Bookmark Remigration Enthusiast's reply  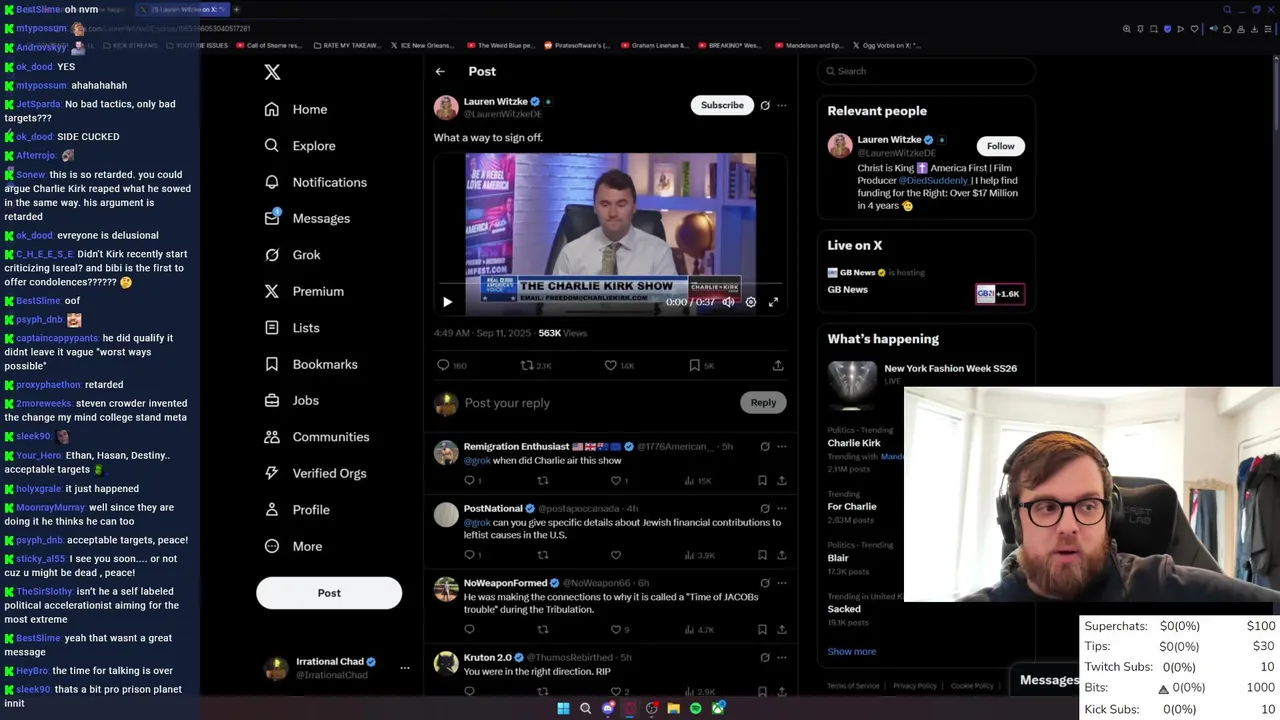tap(762, 480)
